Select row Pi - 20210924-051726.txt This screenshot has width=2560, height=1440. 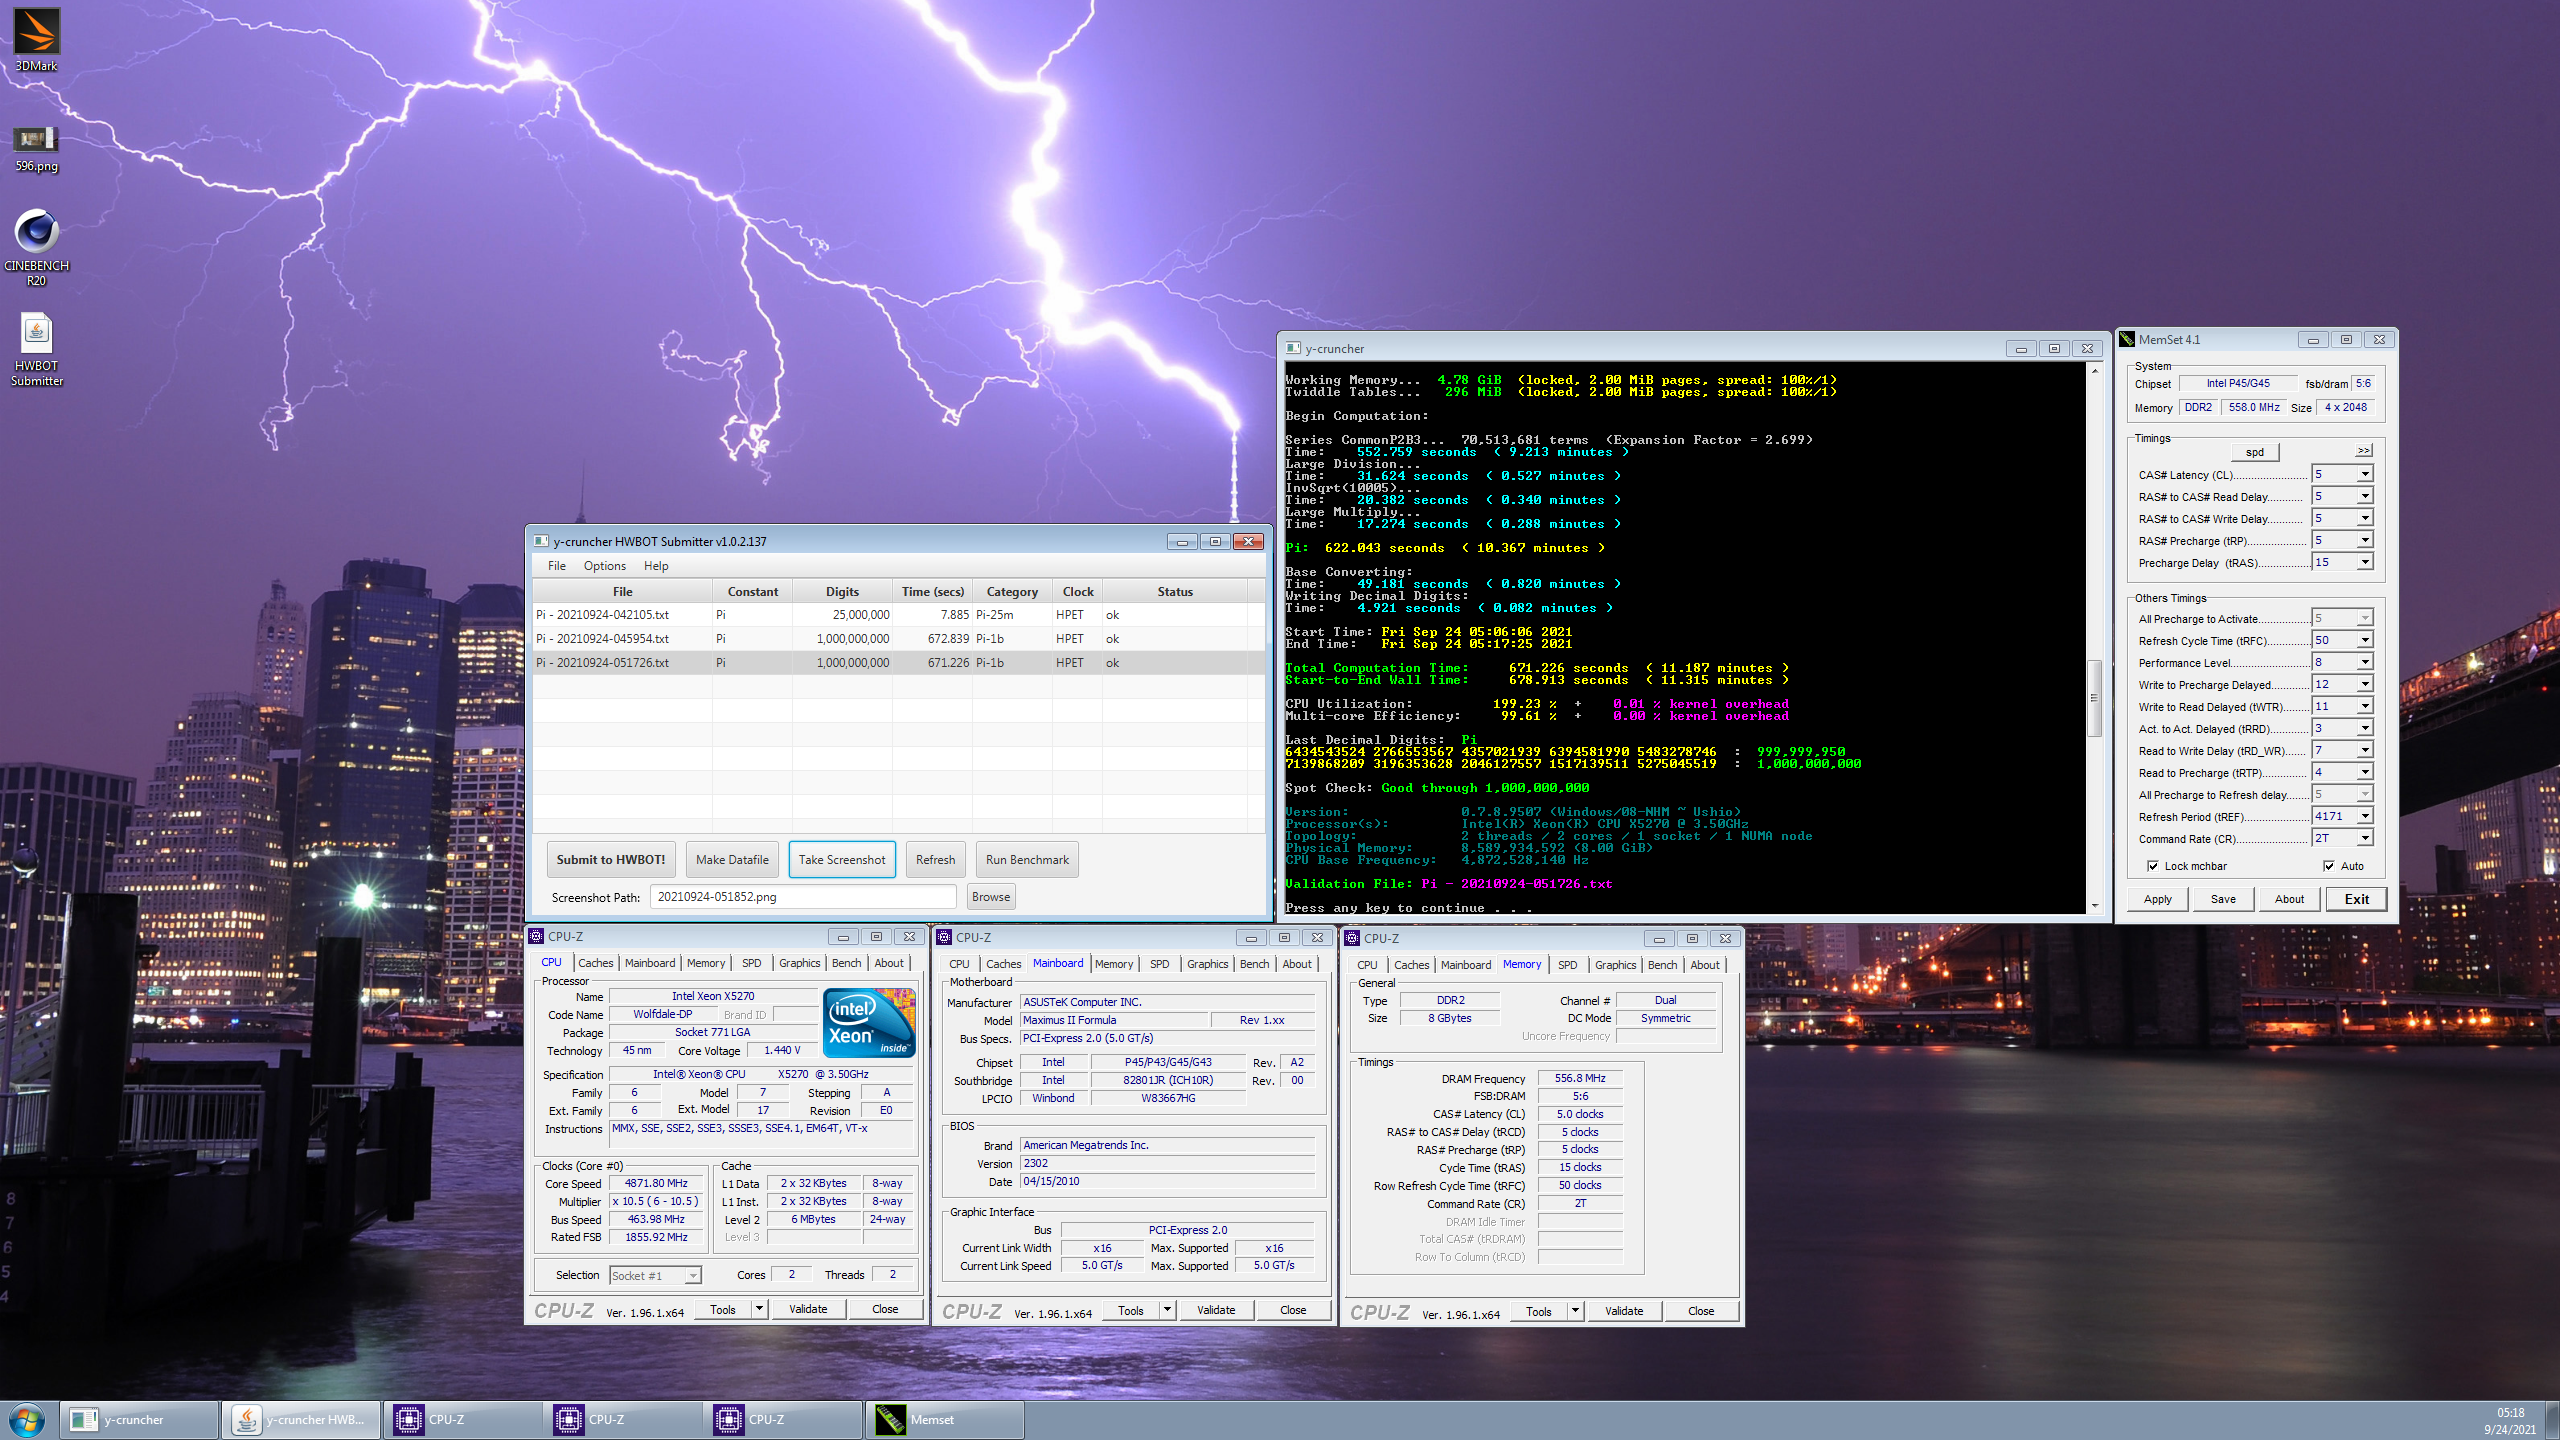[898, 663]
